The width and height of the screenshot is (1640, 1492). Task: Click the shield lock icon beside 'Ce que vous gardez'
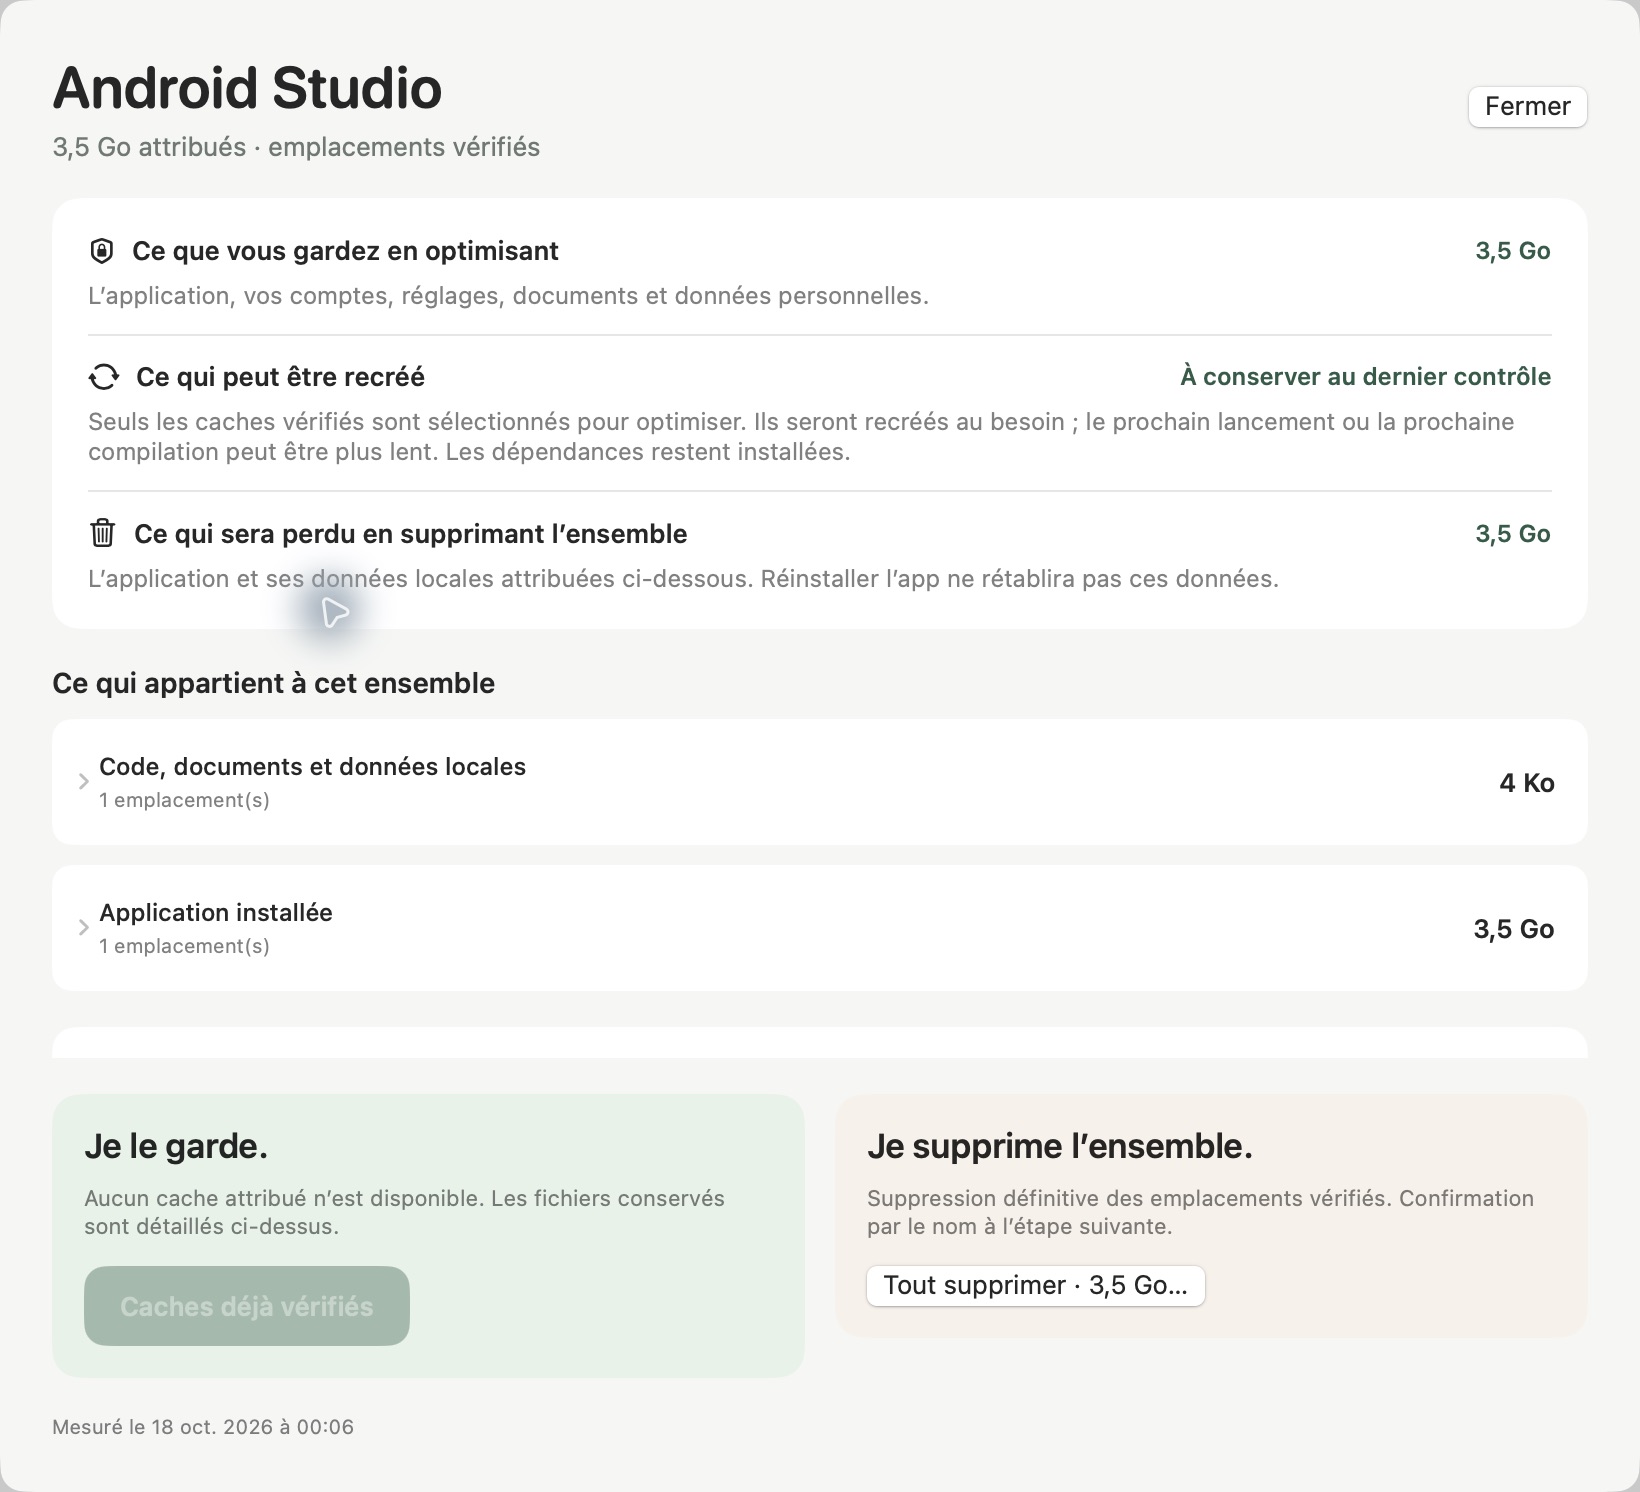101,251
